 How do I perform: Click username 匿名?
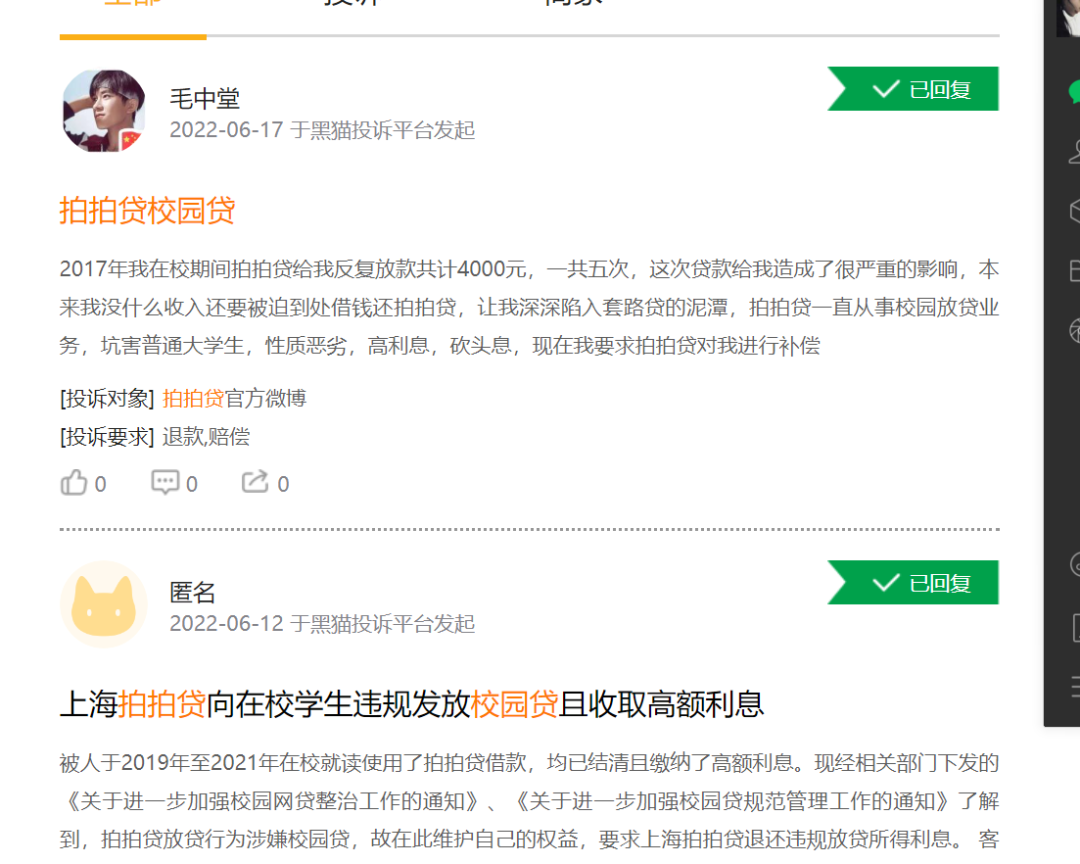pos(193,593)
